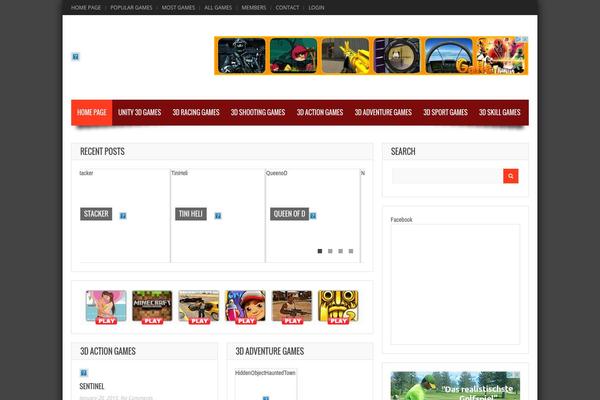The image size is (600, 400).
Task: Click broken image icon beside Queen of D
Action: coord(313,216)
